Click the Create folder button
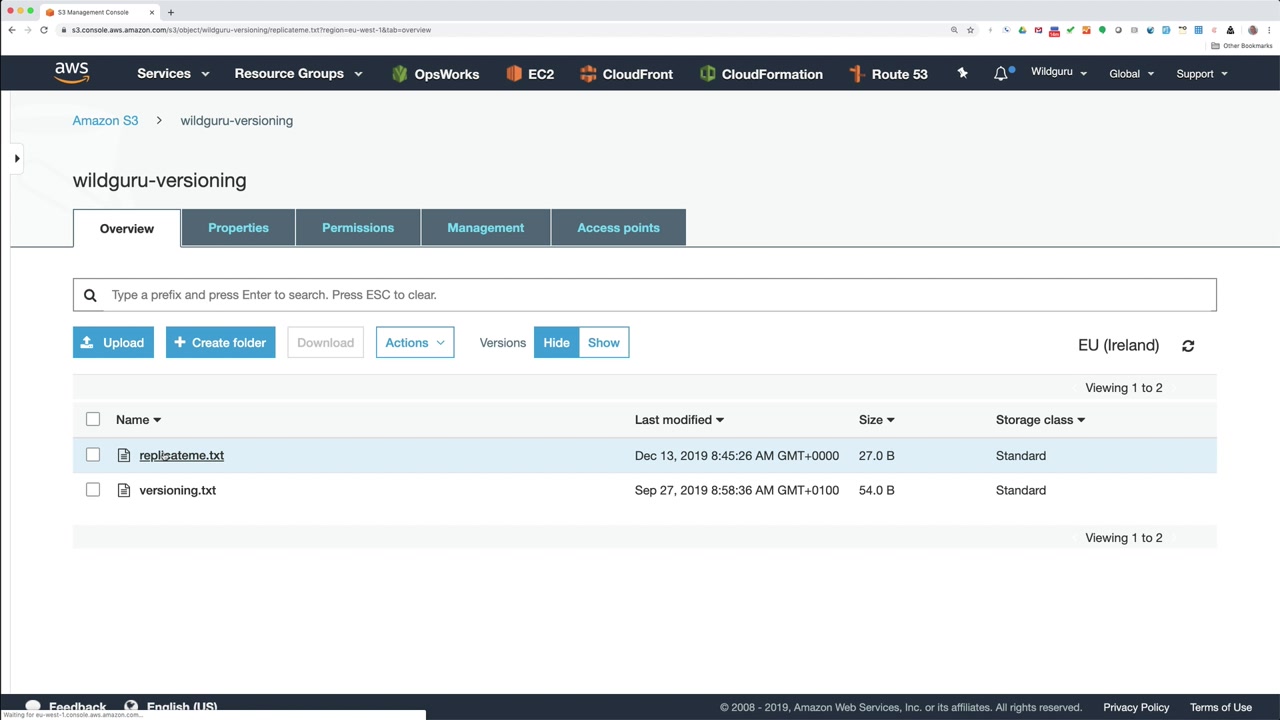Viewport: 1280px width, 720px height. 220,343
